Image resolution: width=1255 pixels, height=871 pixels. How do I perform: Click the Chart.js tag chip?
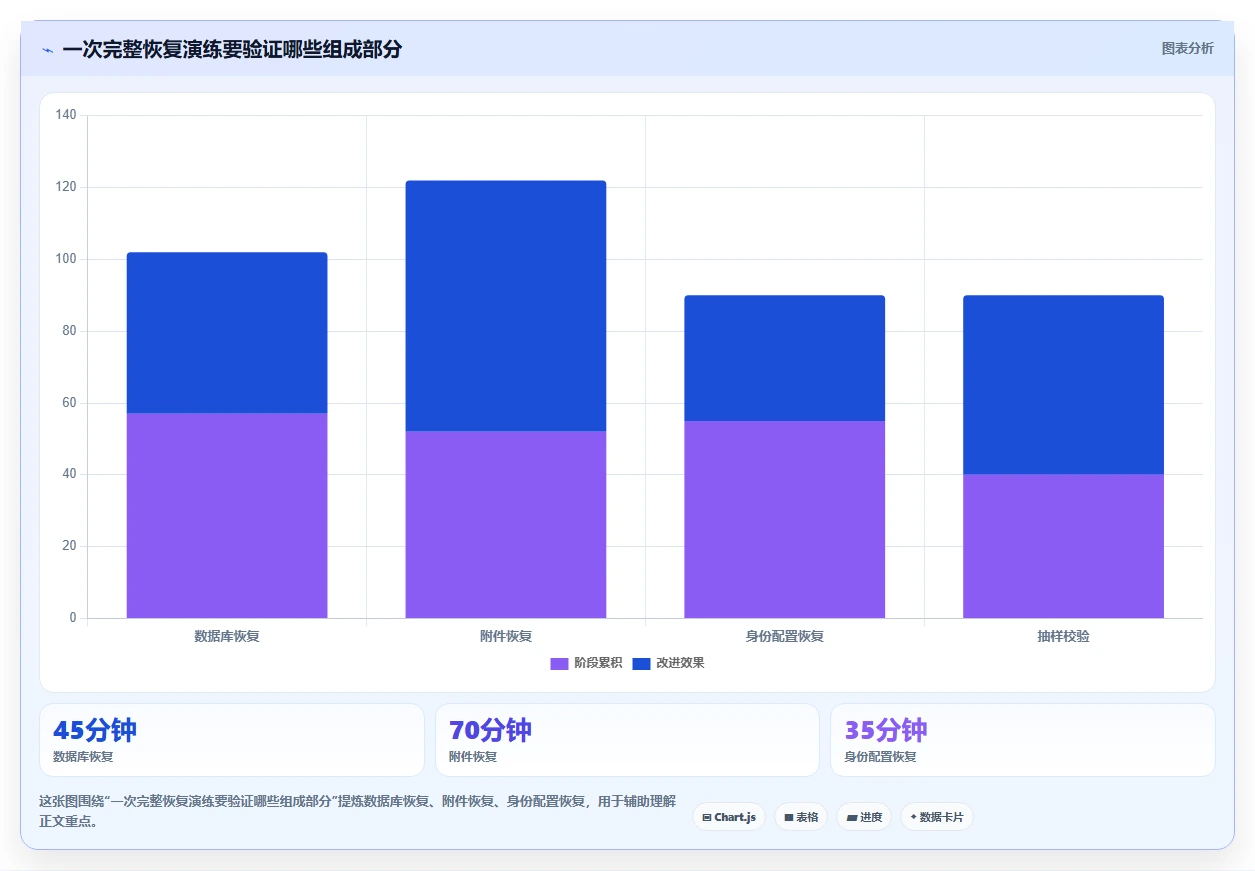[729, 817]
